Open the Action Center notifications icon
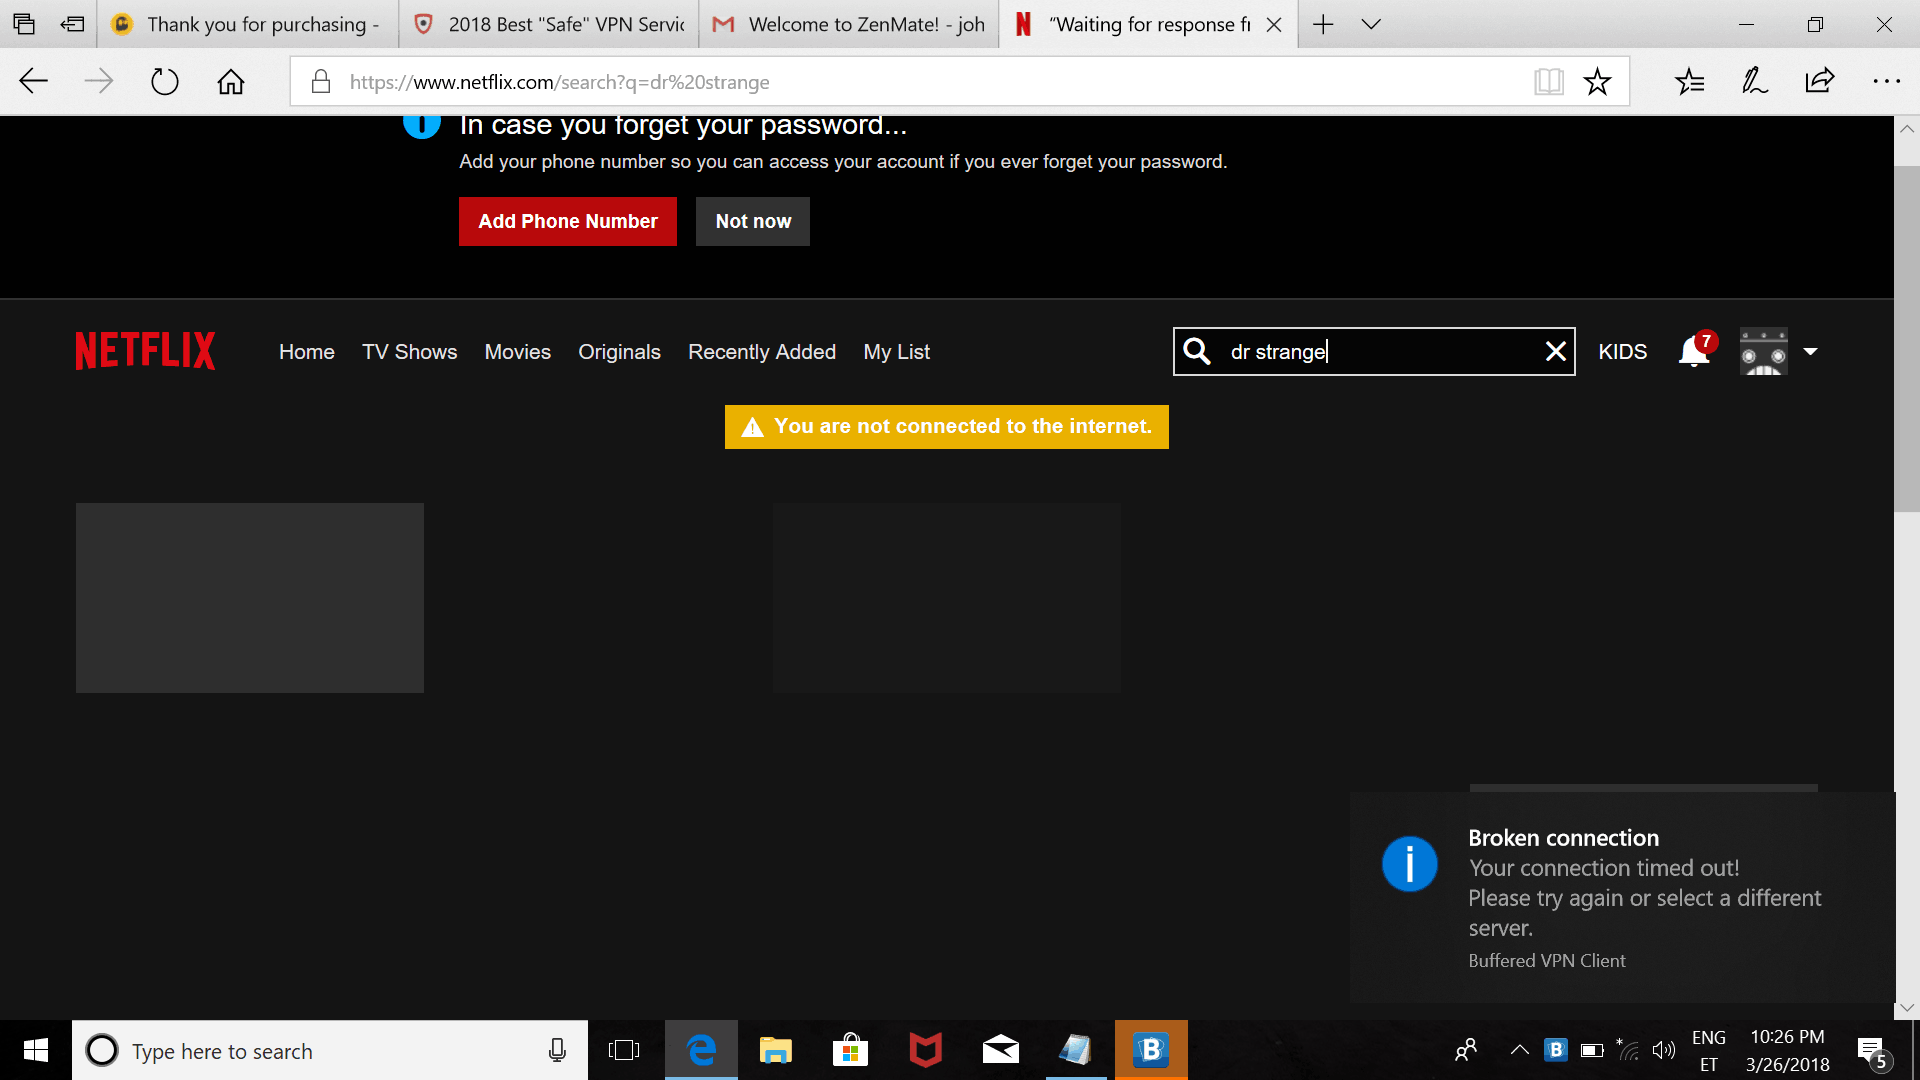 coord(1873,1052)
